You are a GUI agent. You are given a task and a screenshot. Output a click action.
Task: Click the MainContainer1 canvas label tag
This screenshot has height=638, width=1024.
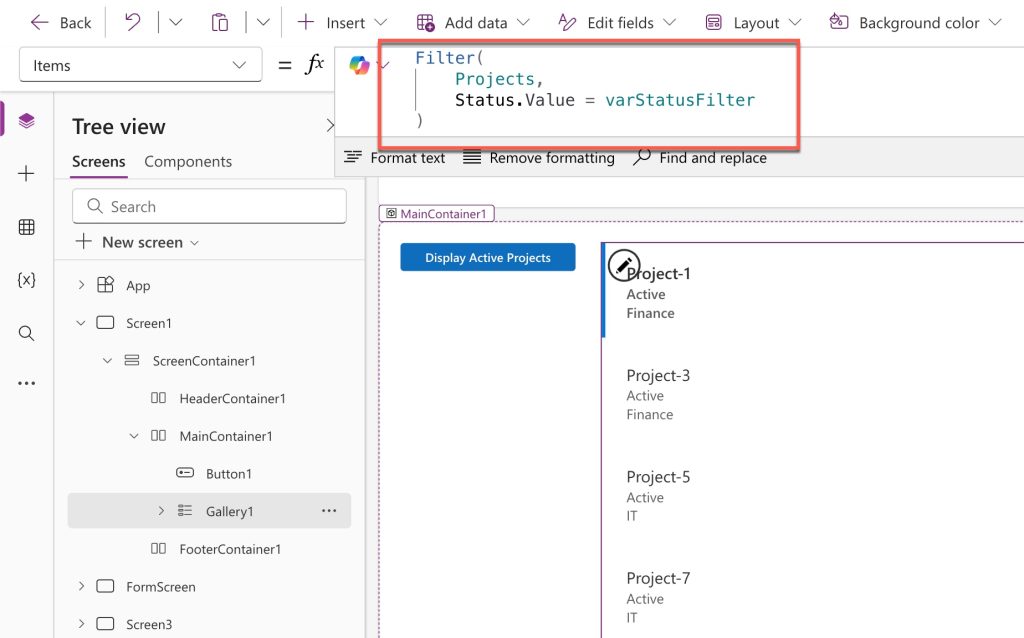tap(437, 214)
